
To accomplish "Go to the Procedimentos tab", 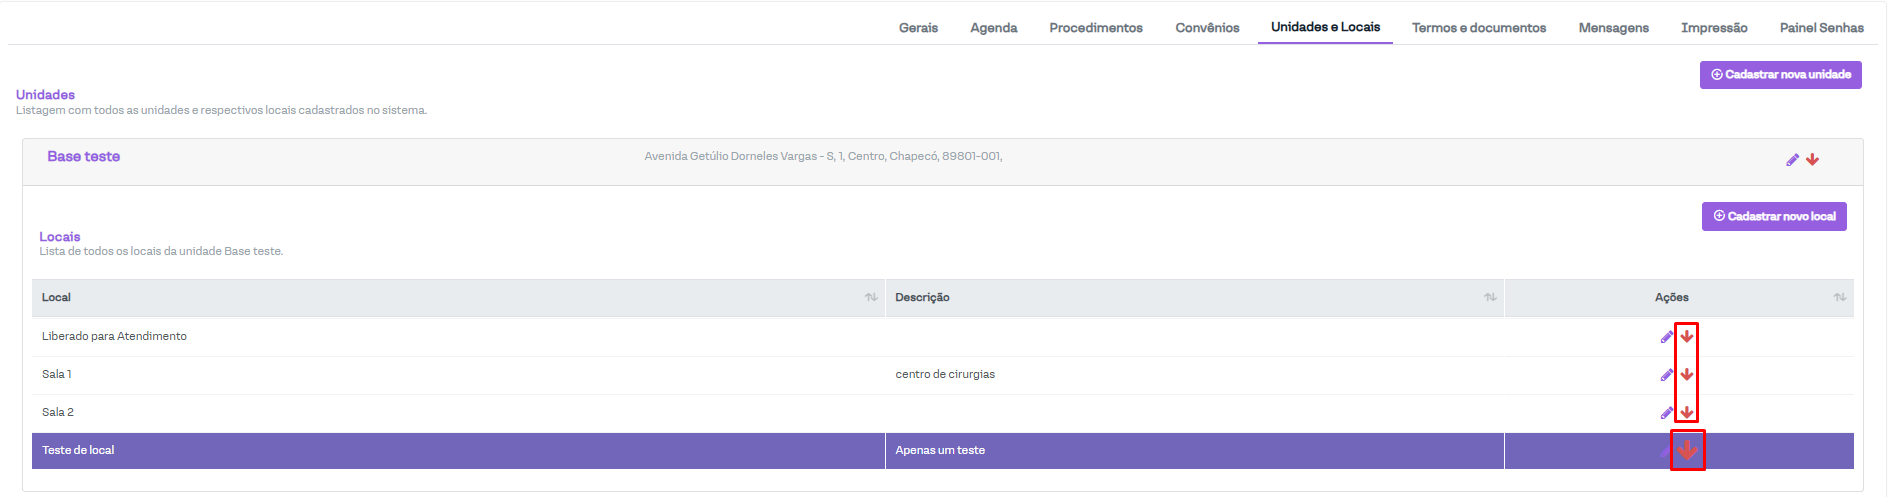I will tap(1095, 28).
